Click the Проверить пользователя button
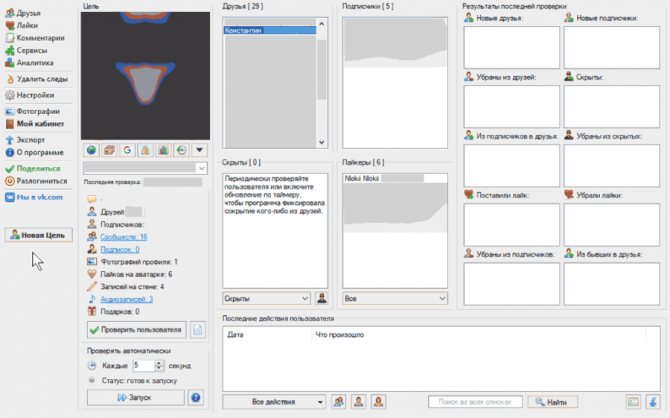Image resolution: width=670 pixels, height=418 pixels. tap(137, 330)
